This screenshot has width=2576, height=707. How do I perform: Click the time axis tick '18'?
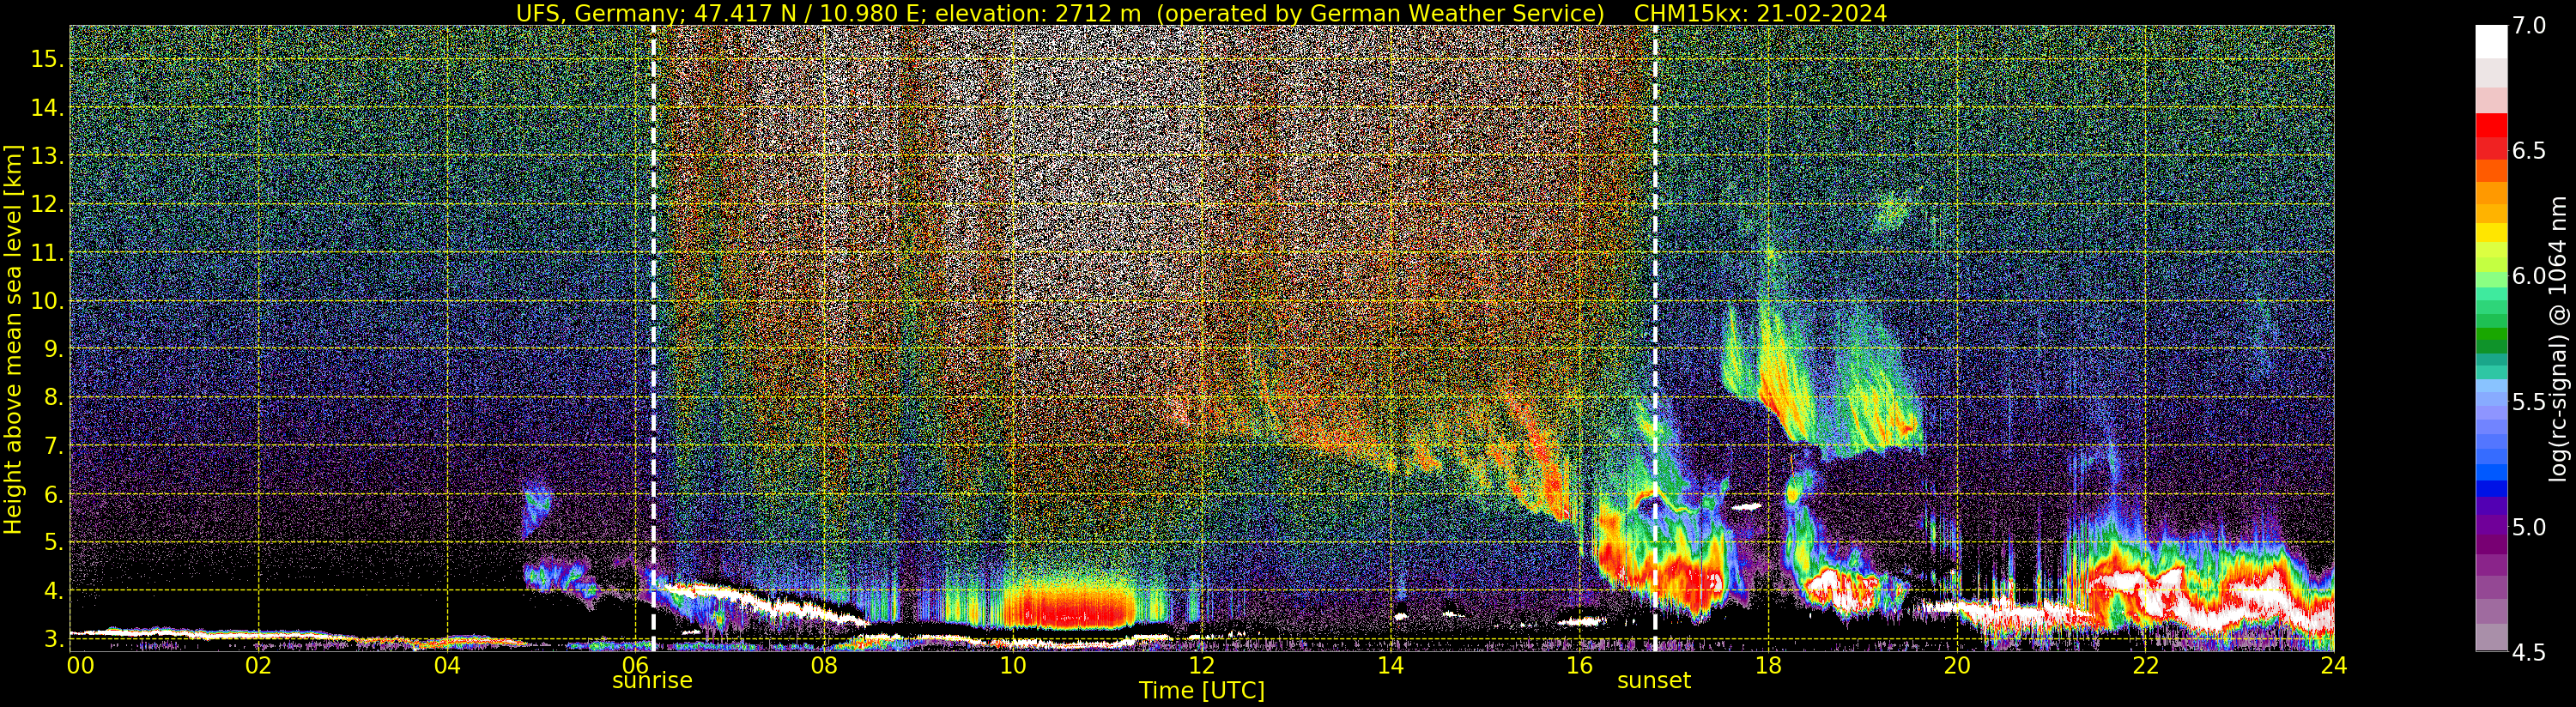pos(1768,665)
